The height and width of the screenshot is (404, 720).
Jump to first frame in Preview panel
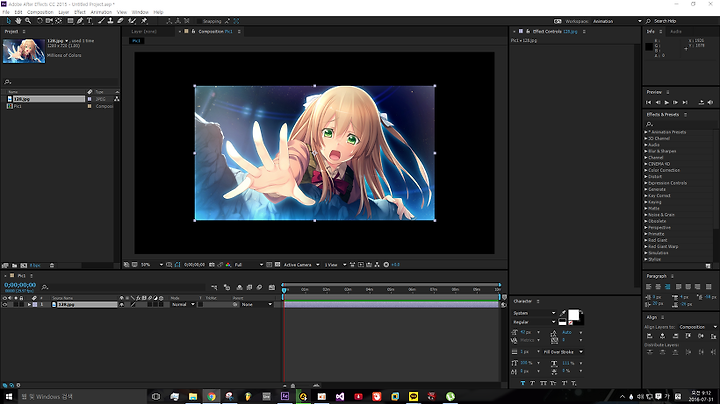tap(648, 102)
